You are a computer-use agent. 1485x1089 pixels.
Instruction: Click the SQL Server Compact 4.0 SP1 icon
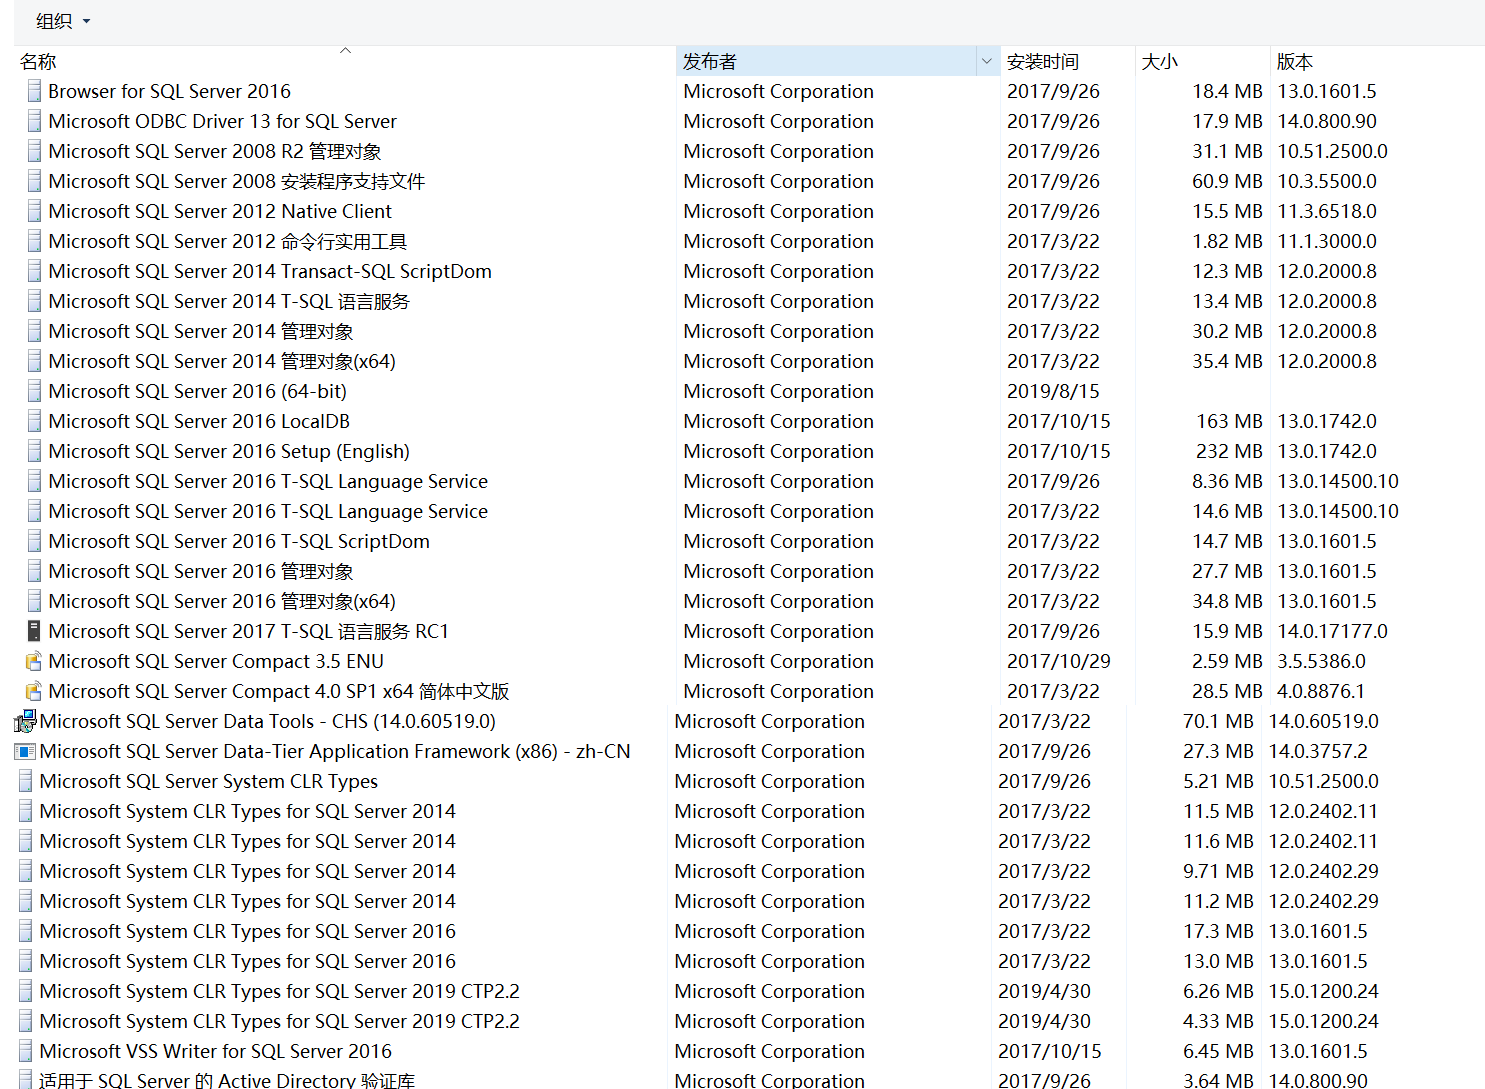pyautogui.click(x=34, y=691)
